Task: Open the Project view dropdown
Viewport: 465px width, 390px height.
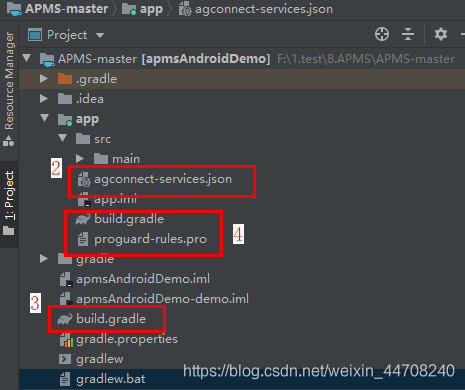Action: click(100, 35)
